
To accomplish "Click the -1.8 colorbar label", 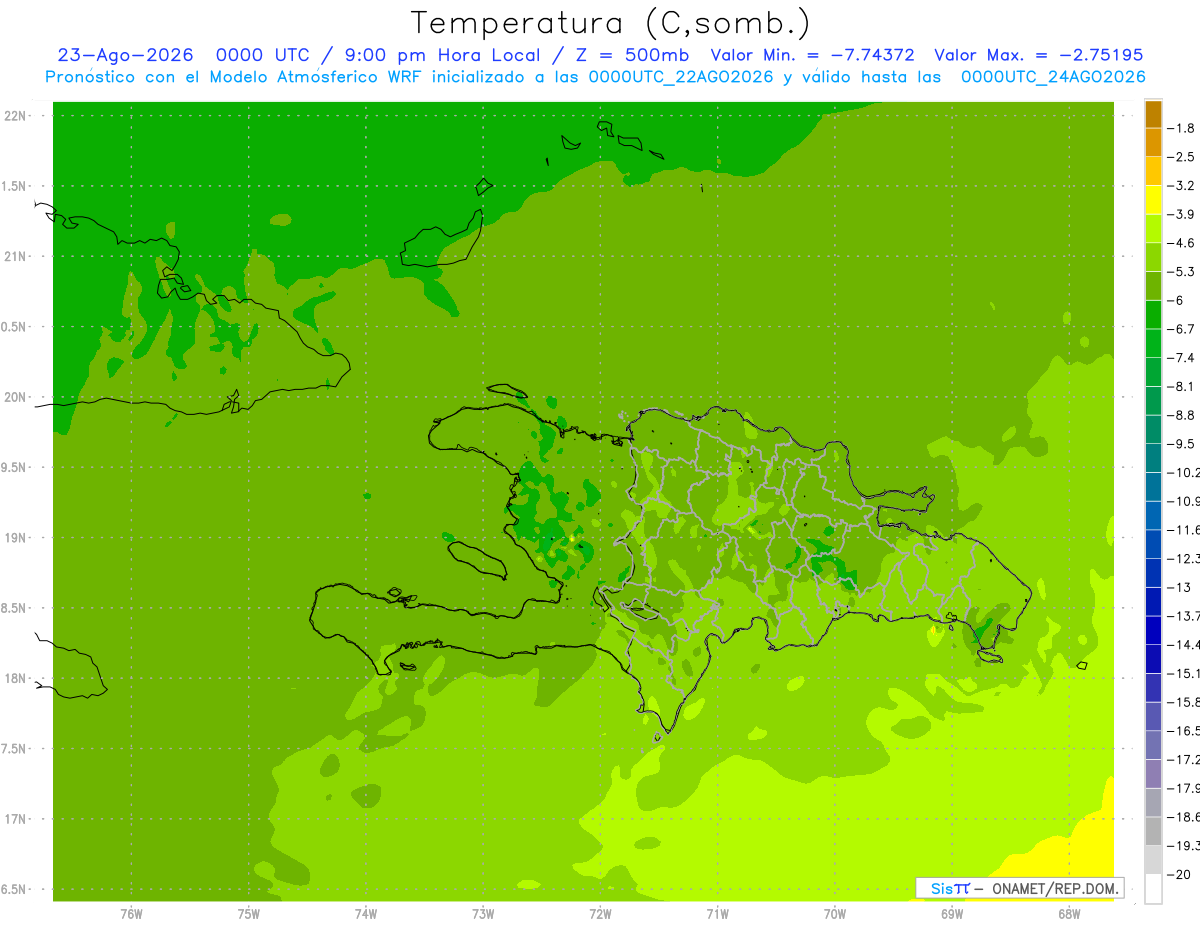I will pos(1182,128).
